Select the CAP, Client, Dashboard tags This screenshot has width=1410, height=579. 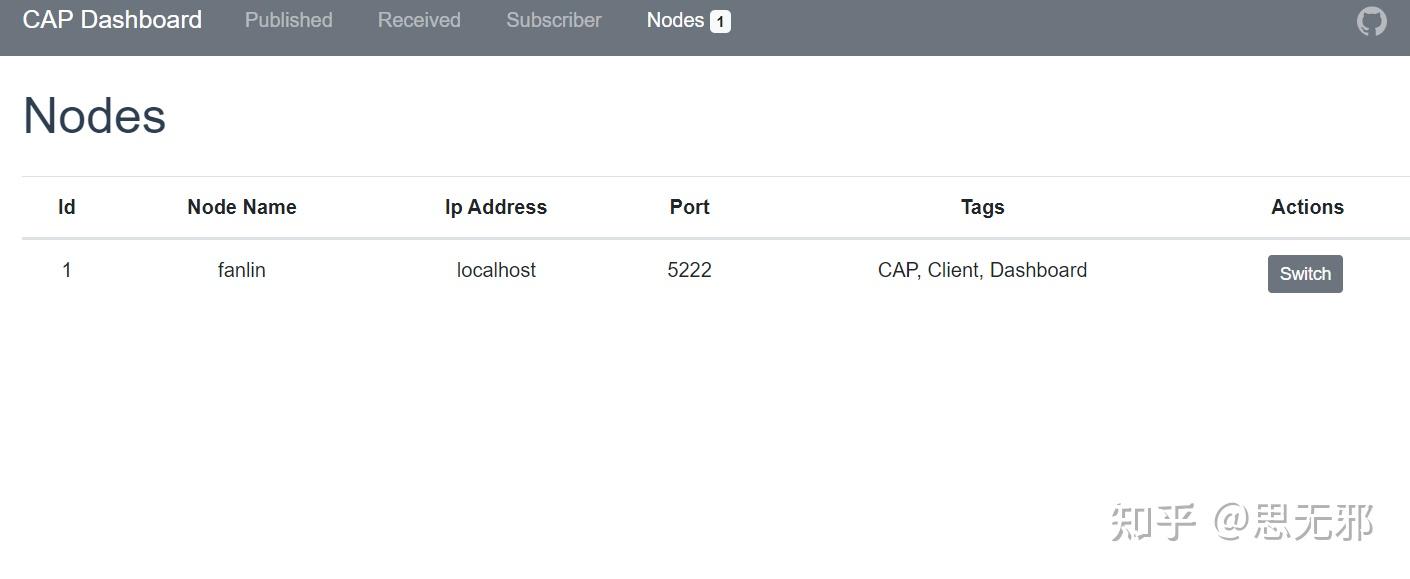(x=982, y=269)
